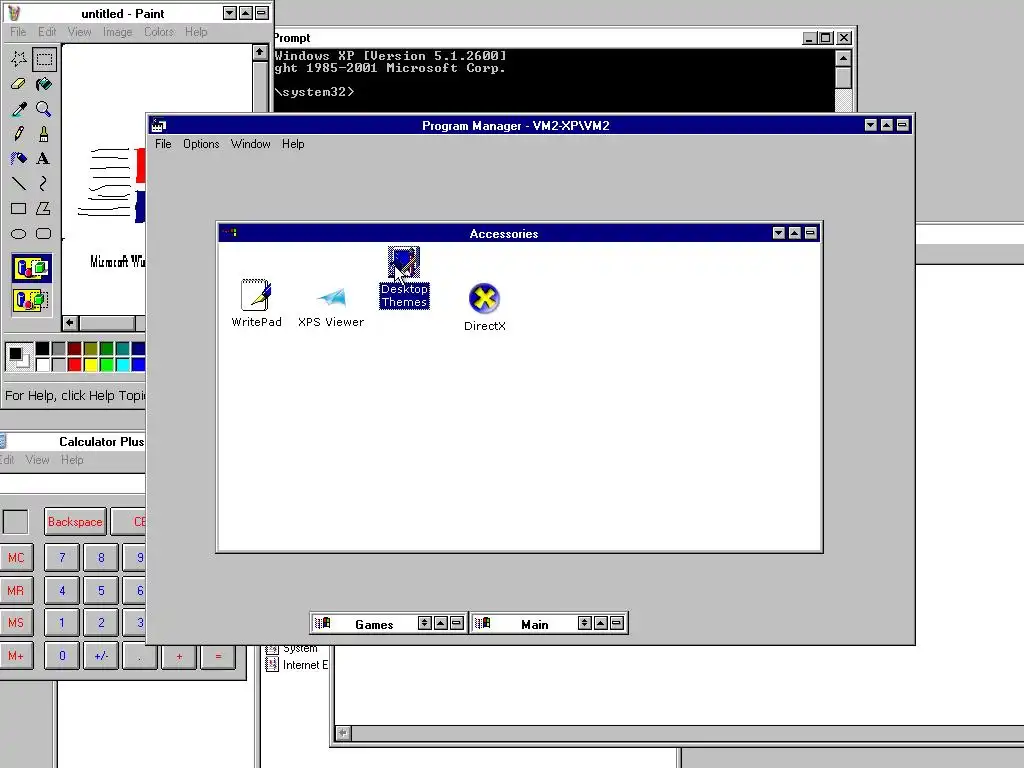Pick the Rounded Rectangle tool in Paint

[44, 233]
